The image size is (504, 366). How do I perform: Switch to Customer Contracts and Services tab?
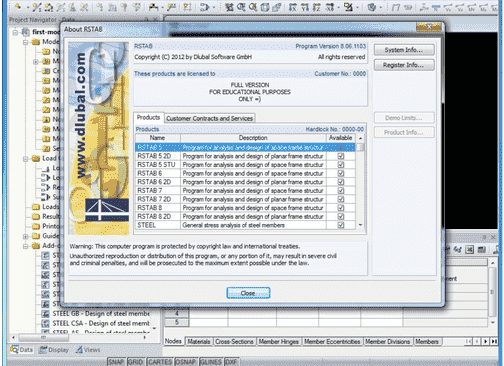210,118
